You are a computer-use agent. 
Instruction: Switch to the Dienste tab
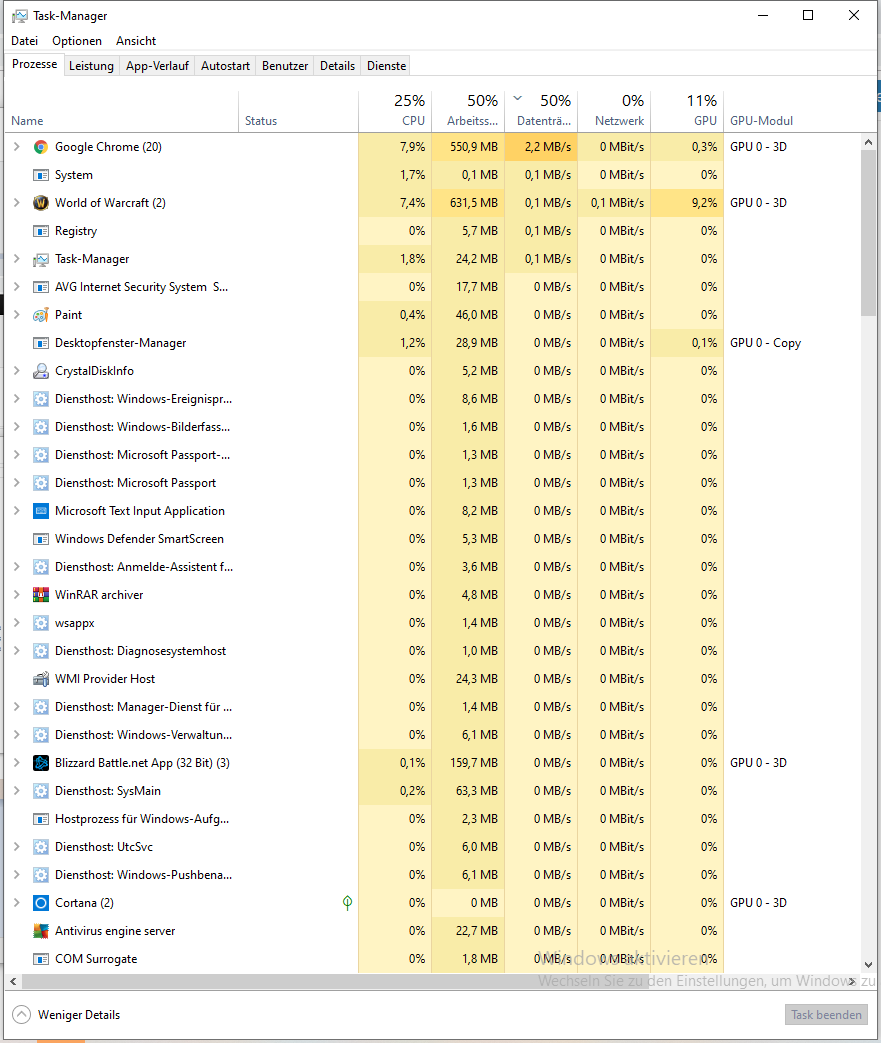pos(387,66)
